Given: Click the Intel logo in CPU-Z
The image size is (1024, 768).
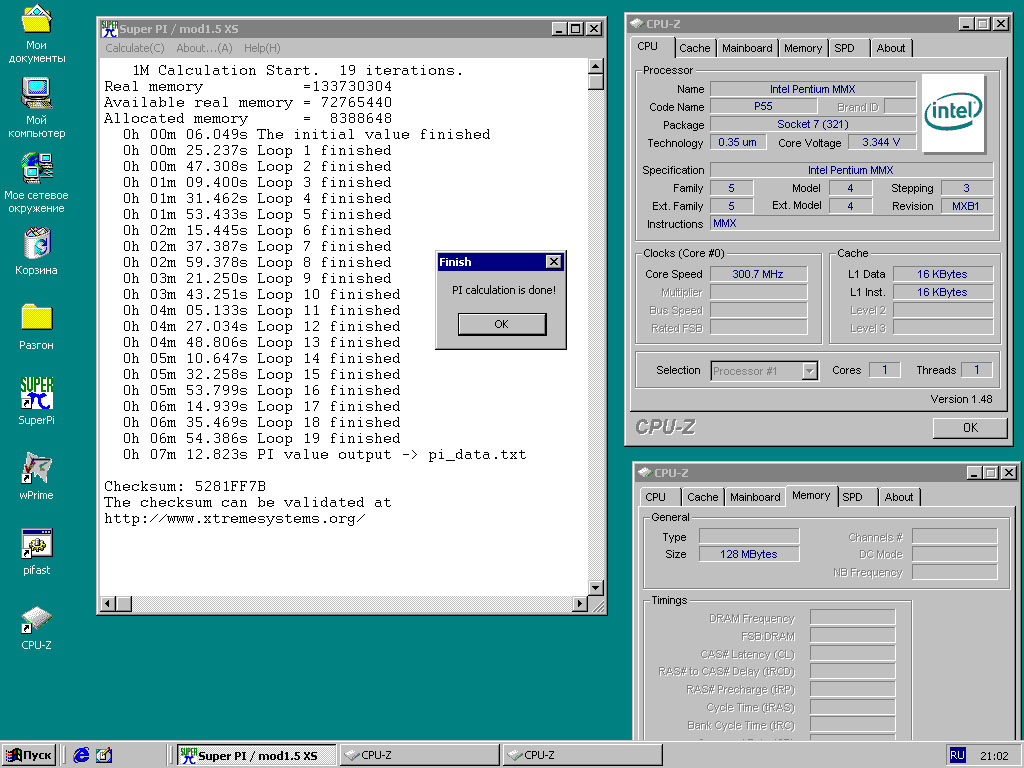Looking at the screenshot, I should [953, 112].
